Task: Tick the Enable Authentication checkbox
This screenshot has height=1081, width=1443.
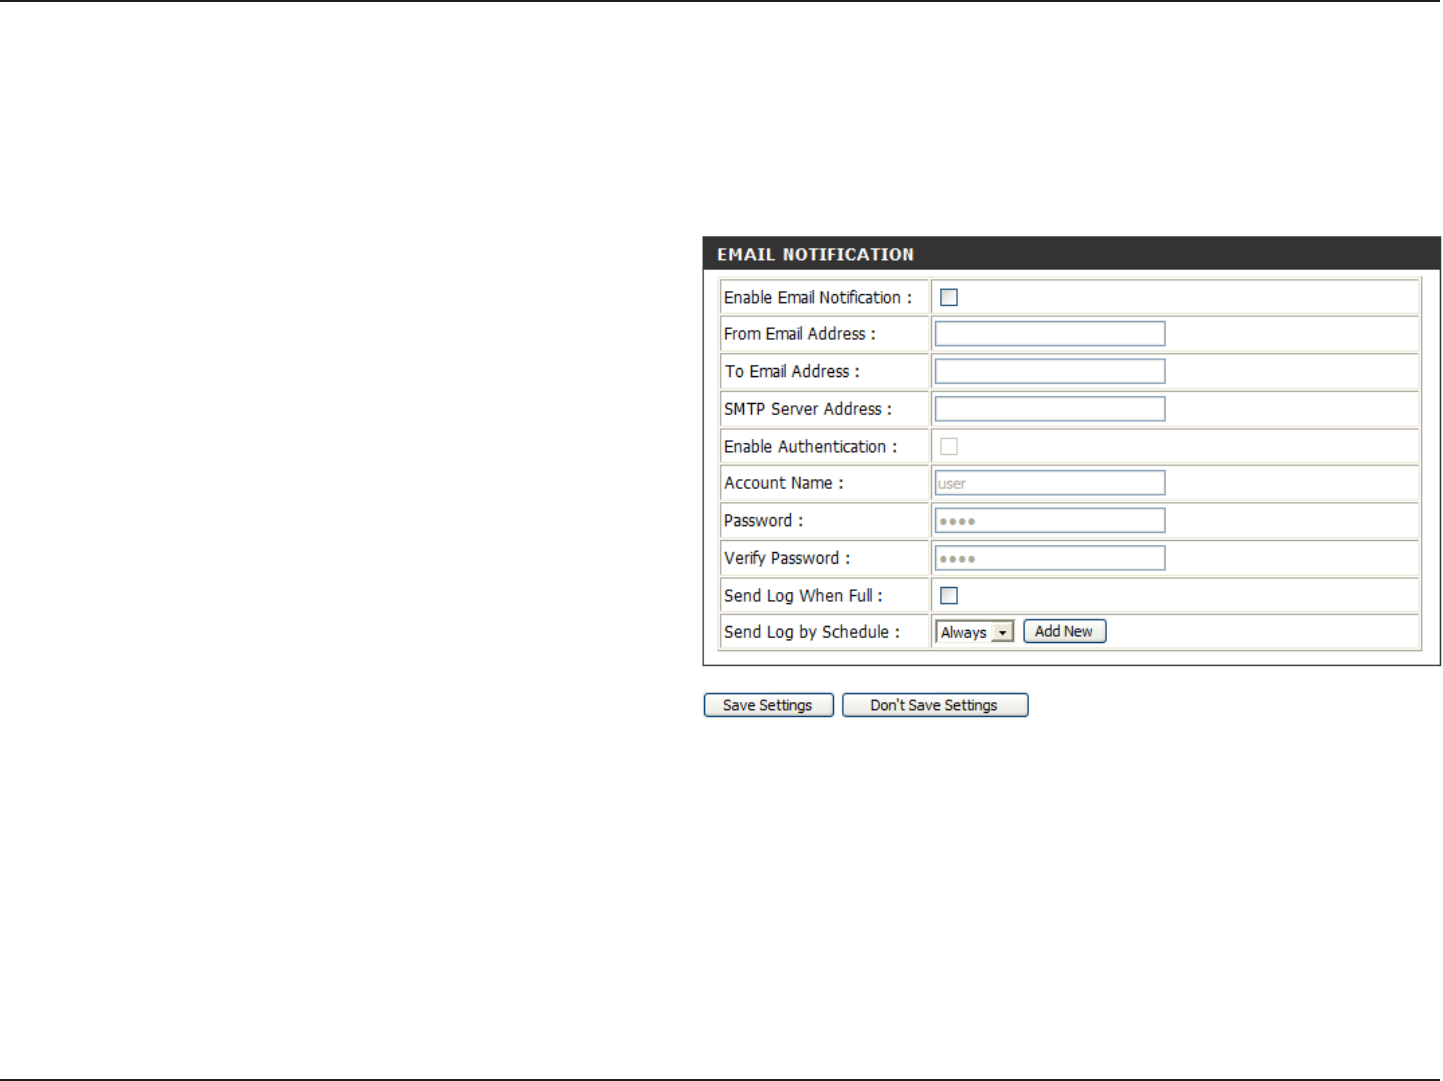Action: (x=949, y=446)
